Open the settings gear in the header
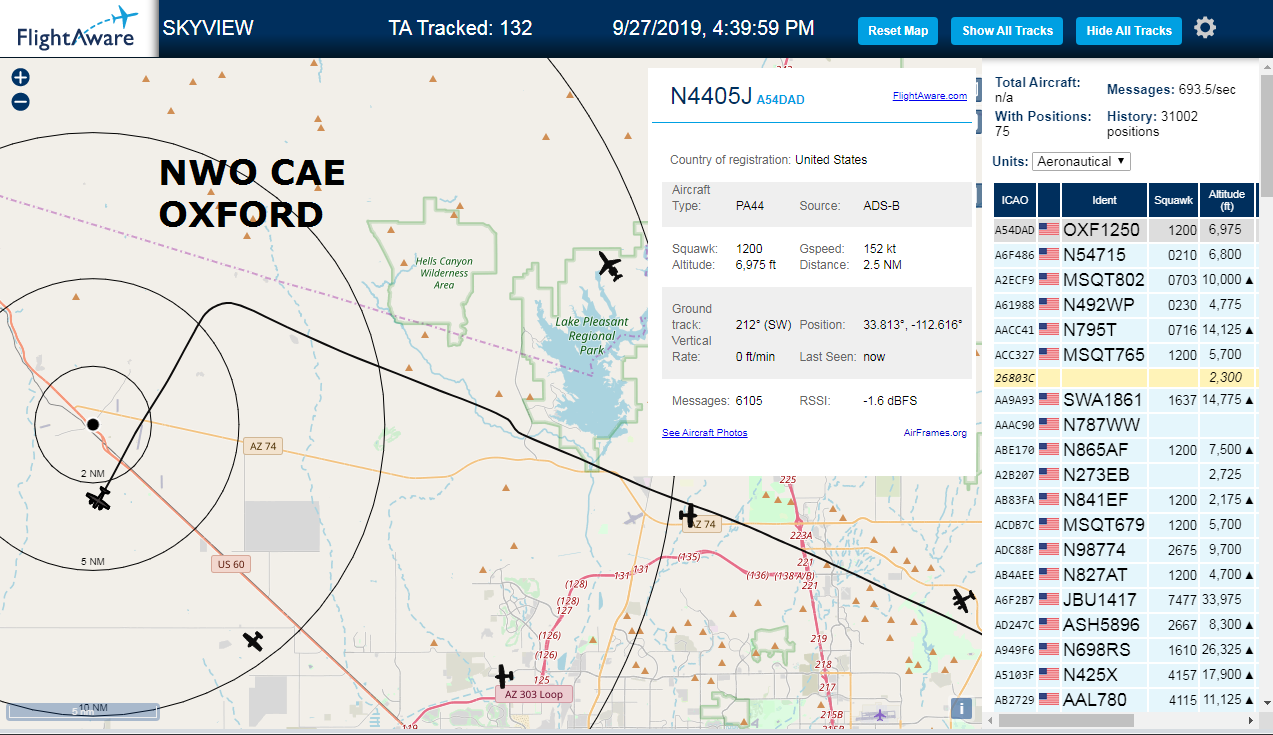 point(1205,28)
